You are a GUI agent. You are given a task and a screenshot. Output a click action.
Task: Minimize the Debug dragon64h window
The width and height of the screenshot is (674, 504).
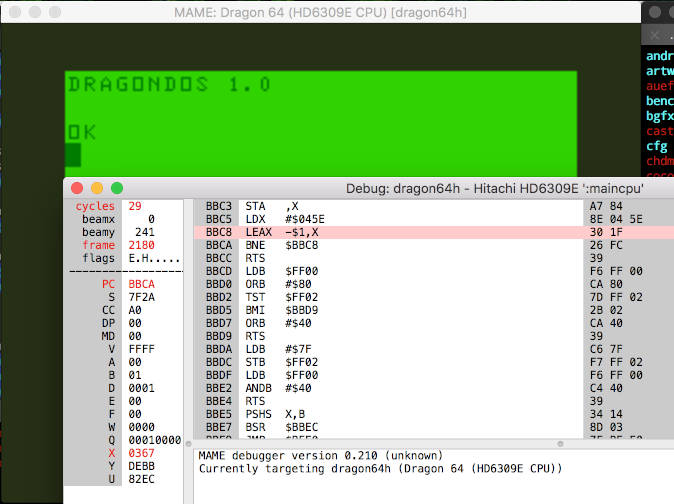[x=97, y=188]
